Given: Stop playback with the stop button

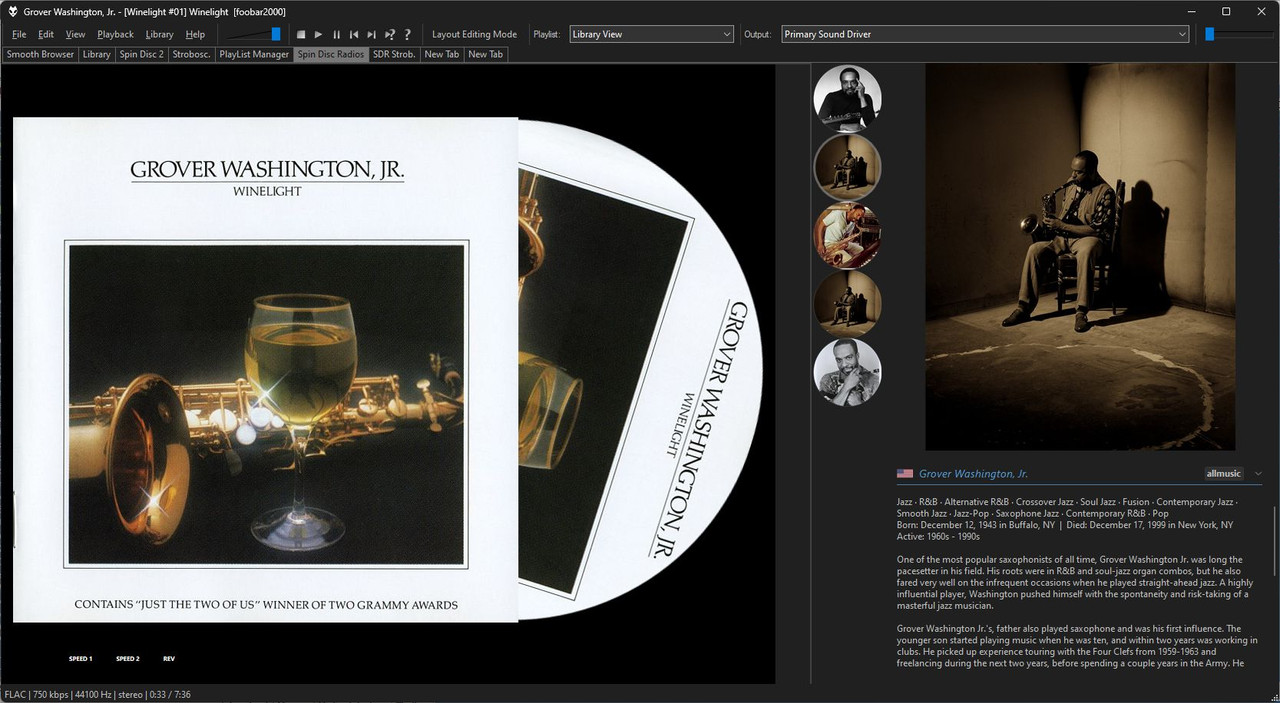Looking at the screenshot, I should tap(301, 34).
